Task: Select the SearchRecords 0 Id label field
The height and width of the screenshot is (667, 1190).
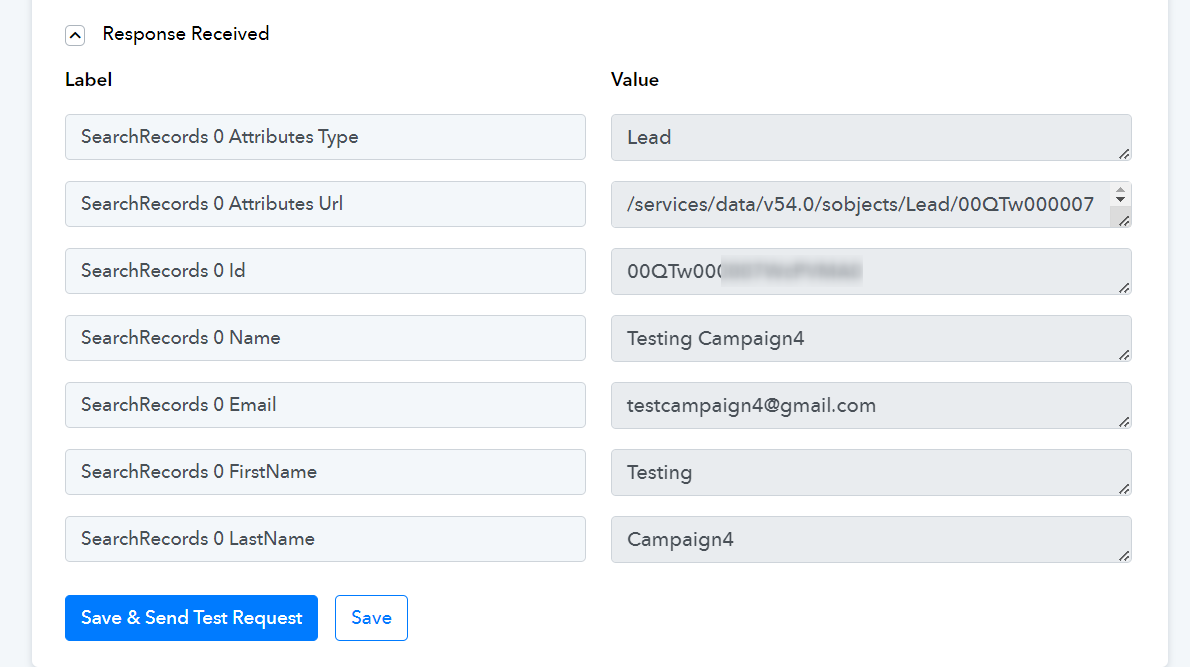Action: pyautogui.click(x=326, y=271)
